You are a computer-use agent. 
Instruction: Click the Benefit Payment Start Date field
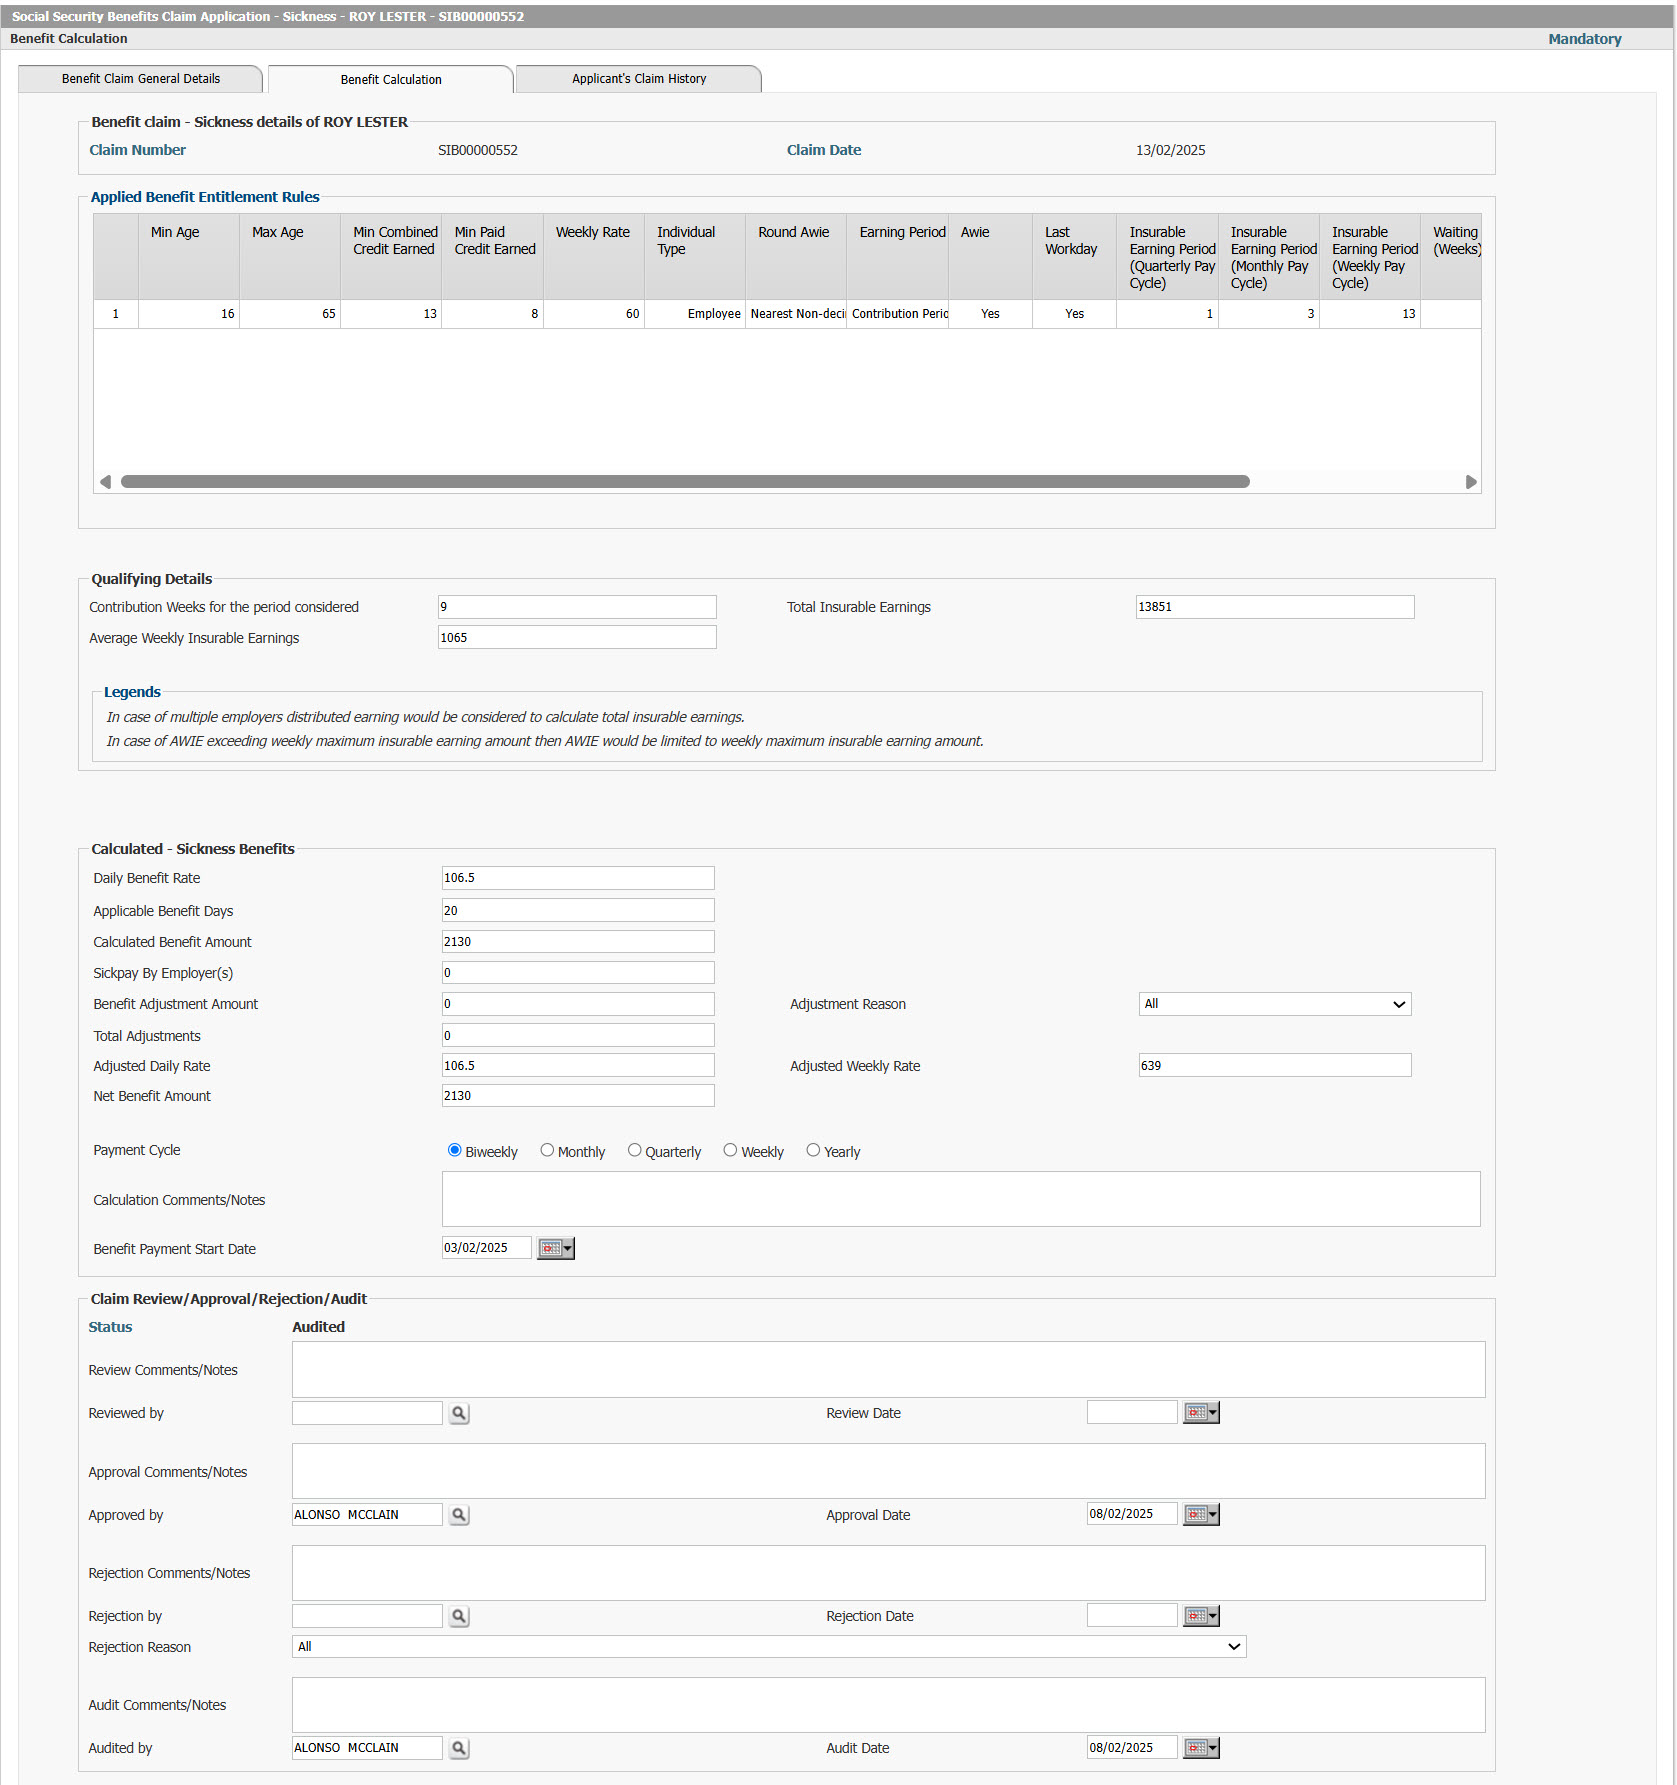[x=486, y=1248]
